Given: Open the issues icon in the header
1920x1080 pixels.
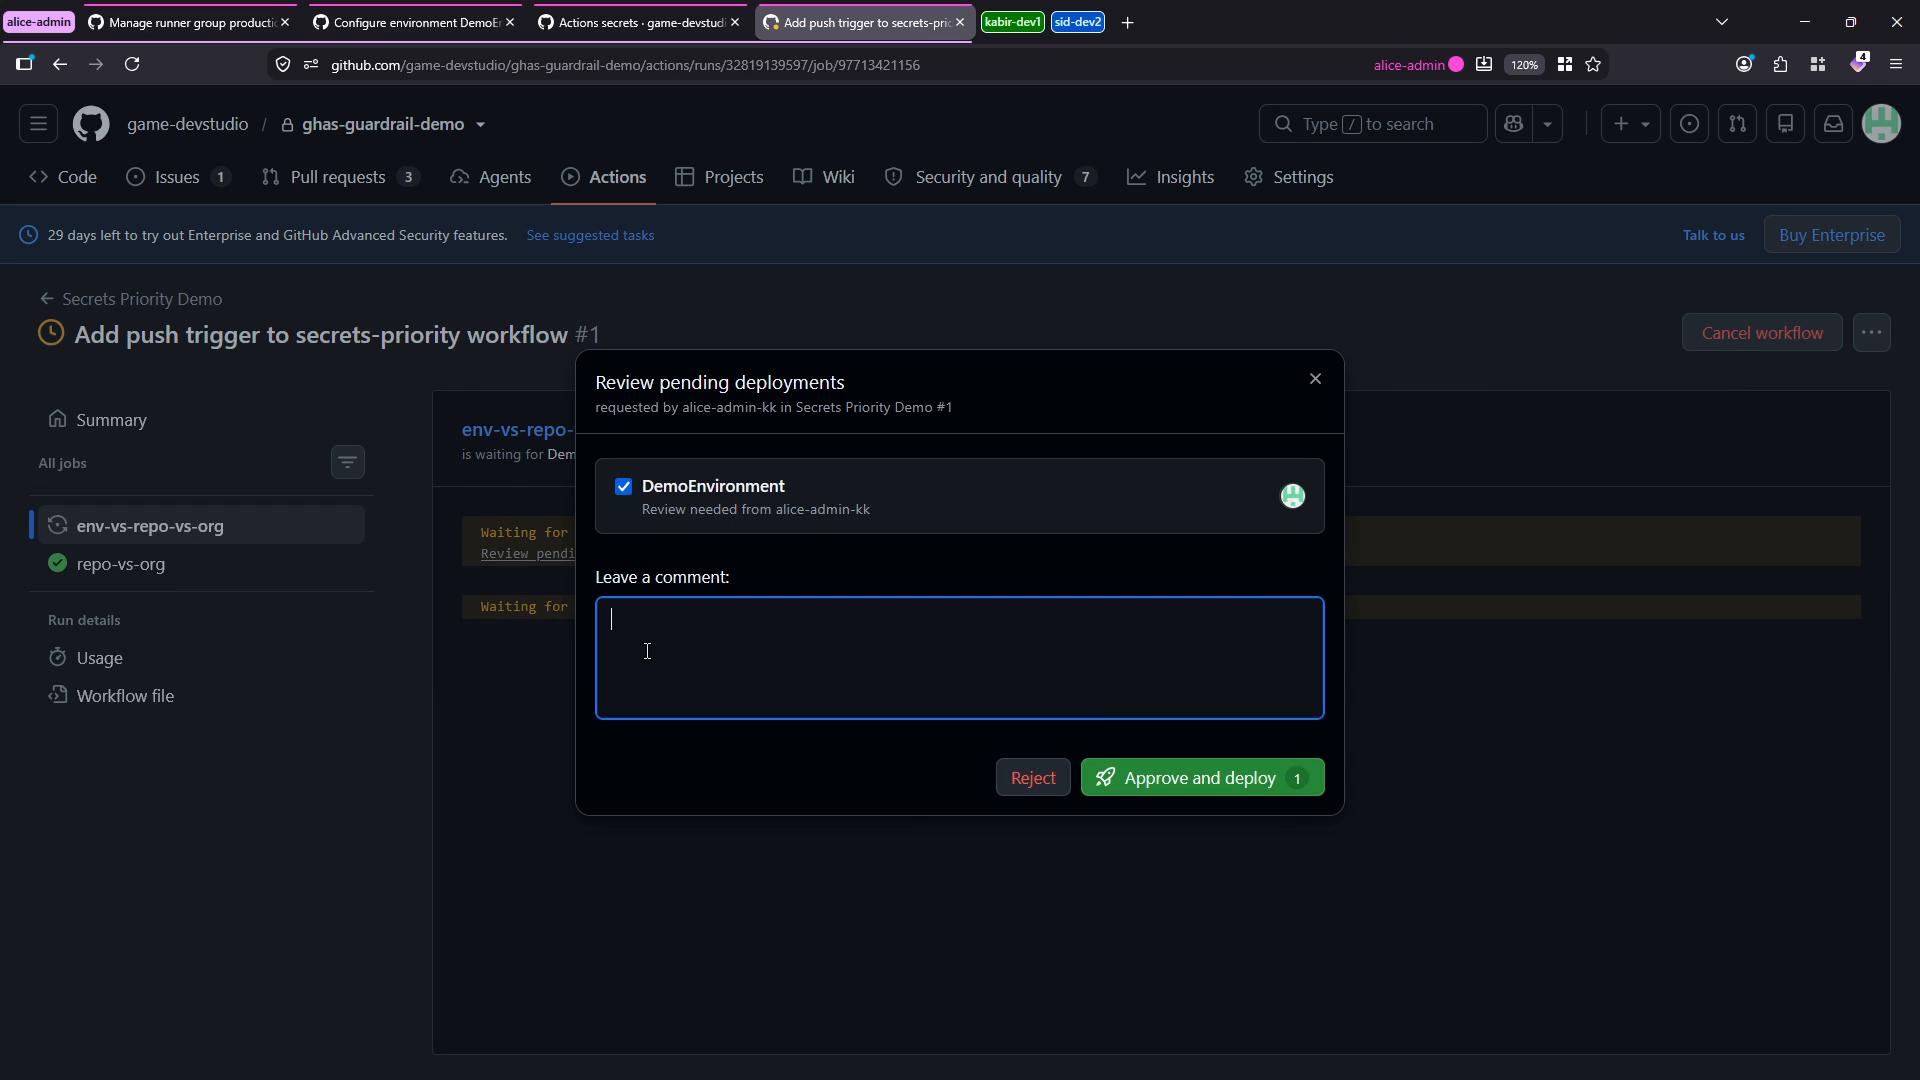Looking at the screenshot, I should click(1689, 124).
